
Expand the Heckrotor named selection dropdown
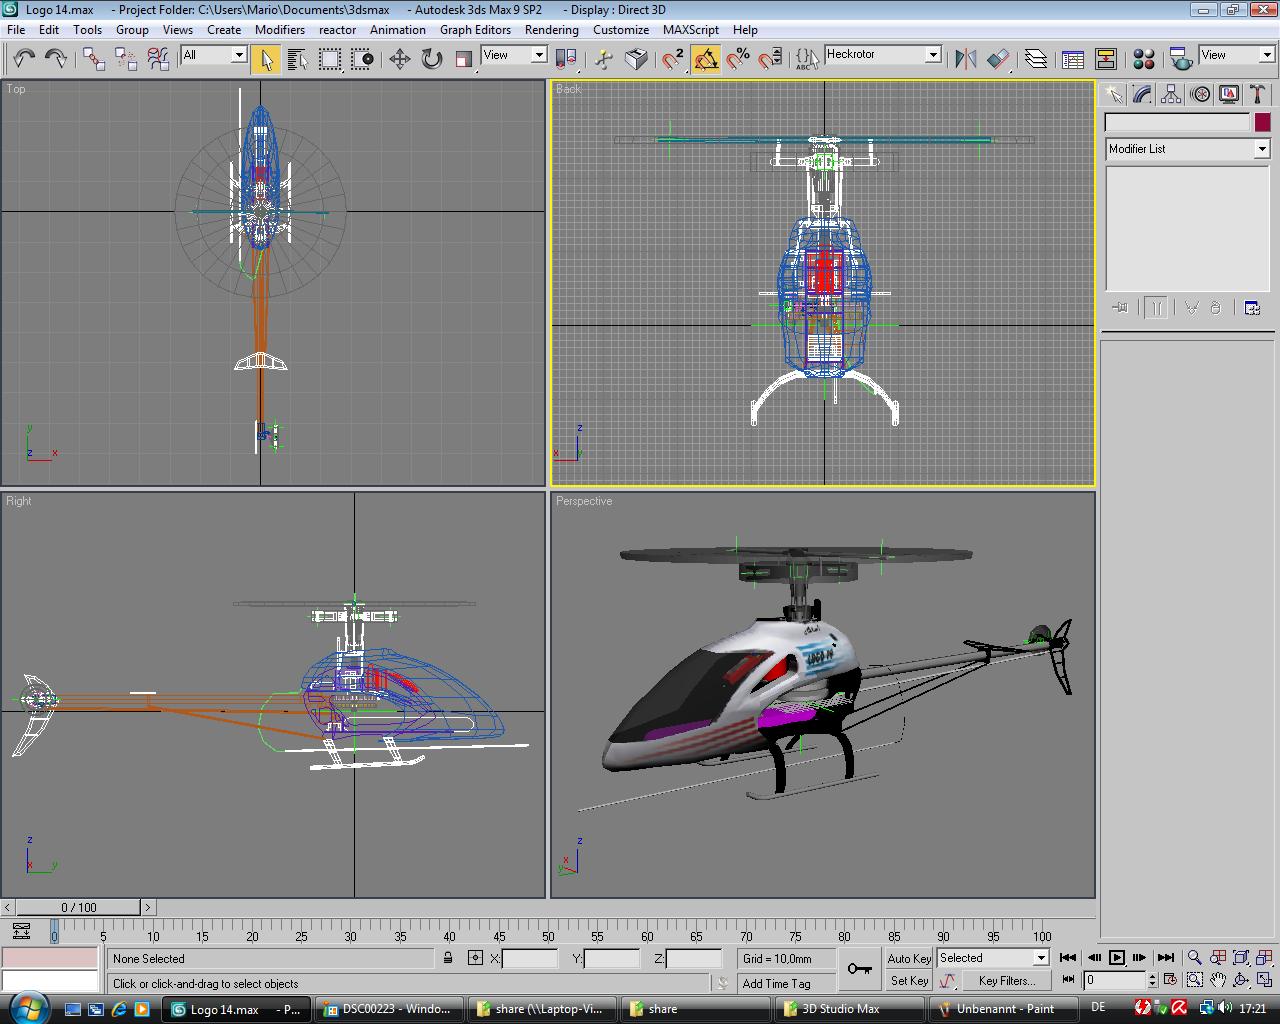(883, 55)
